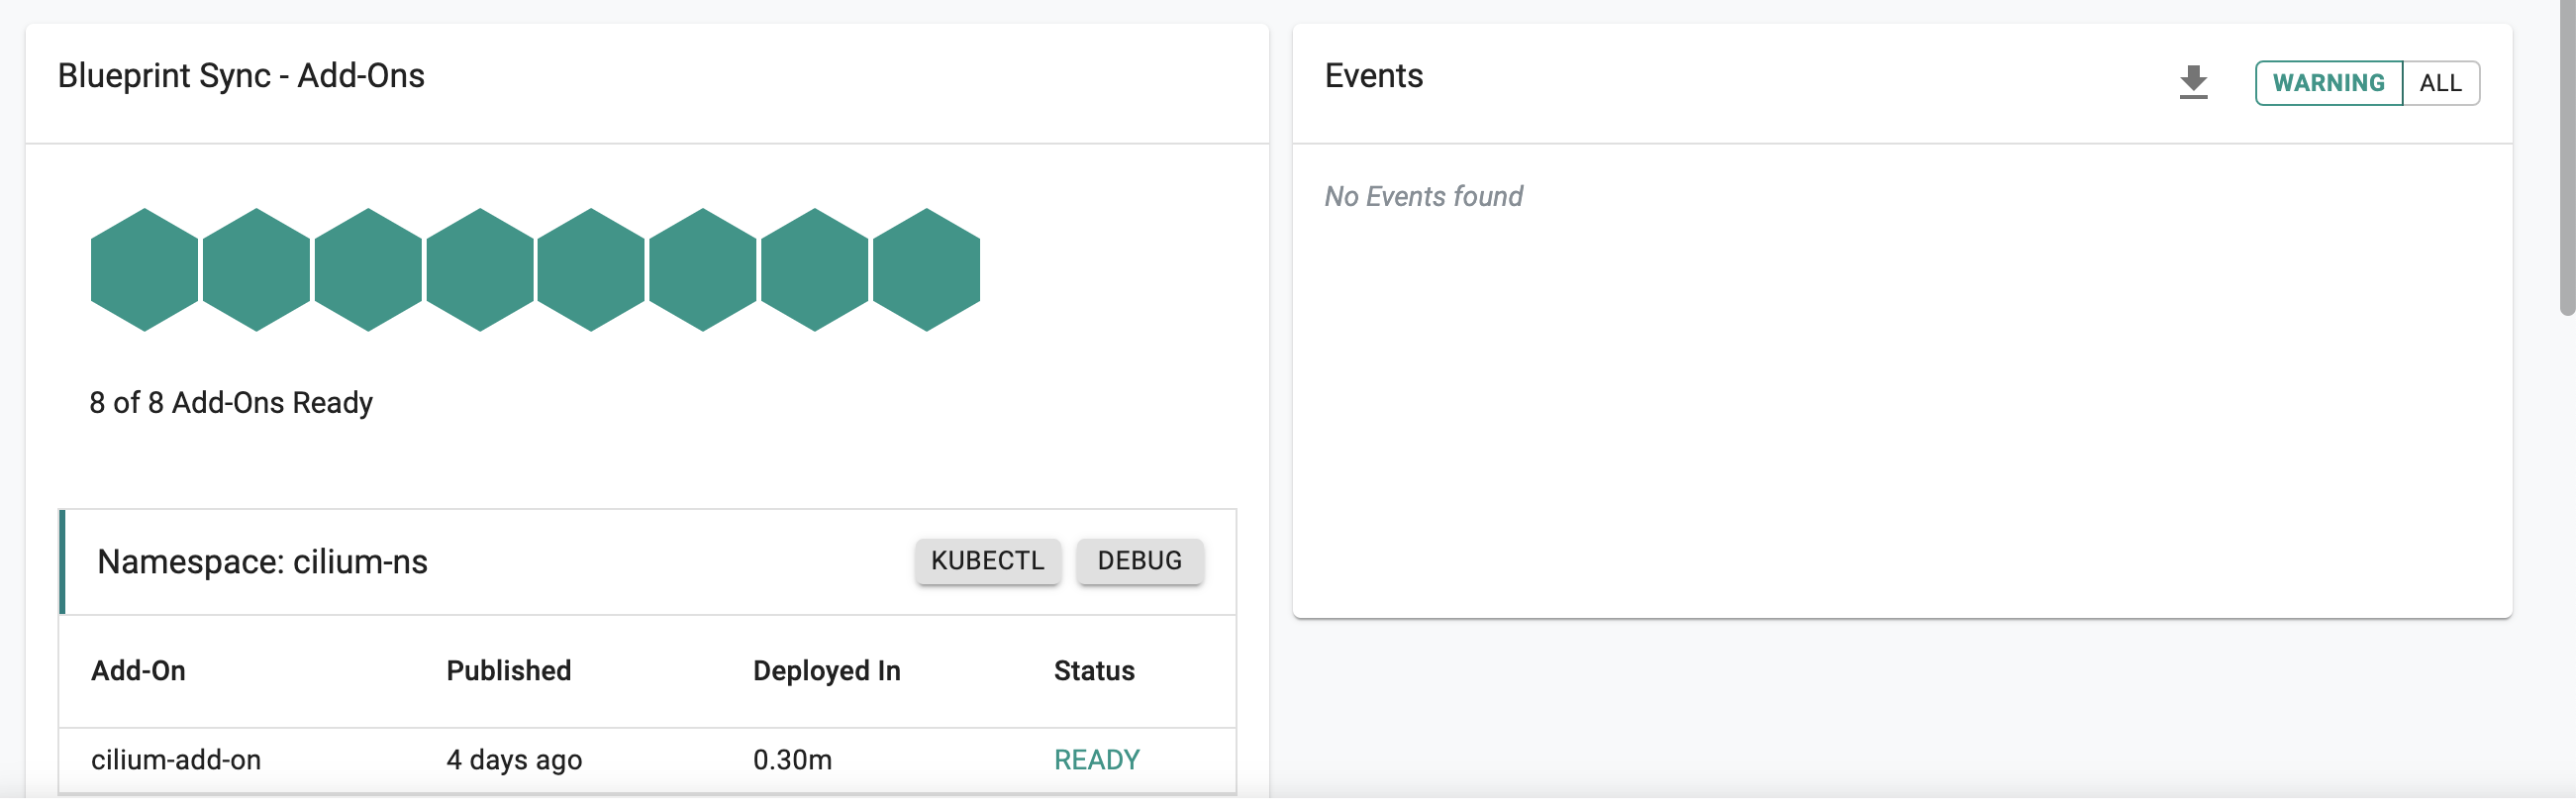Open KUBECTL for cilium-ns namespace
Image resolution: width=2576 pixels, height=810 pixels.
(987, 561)
